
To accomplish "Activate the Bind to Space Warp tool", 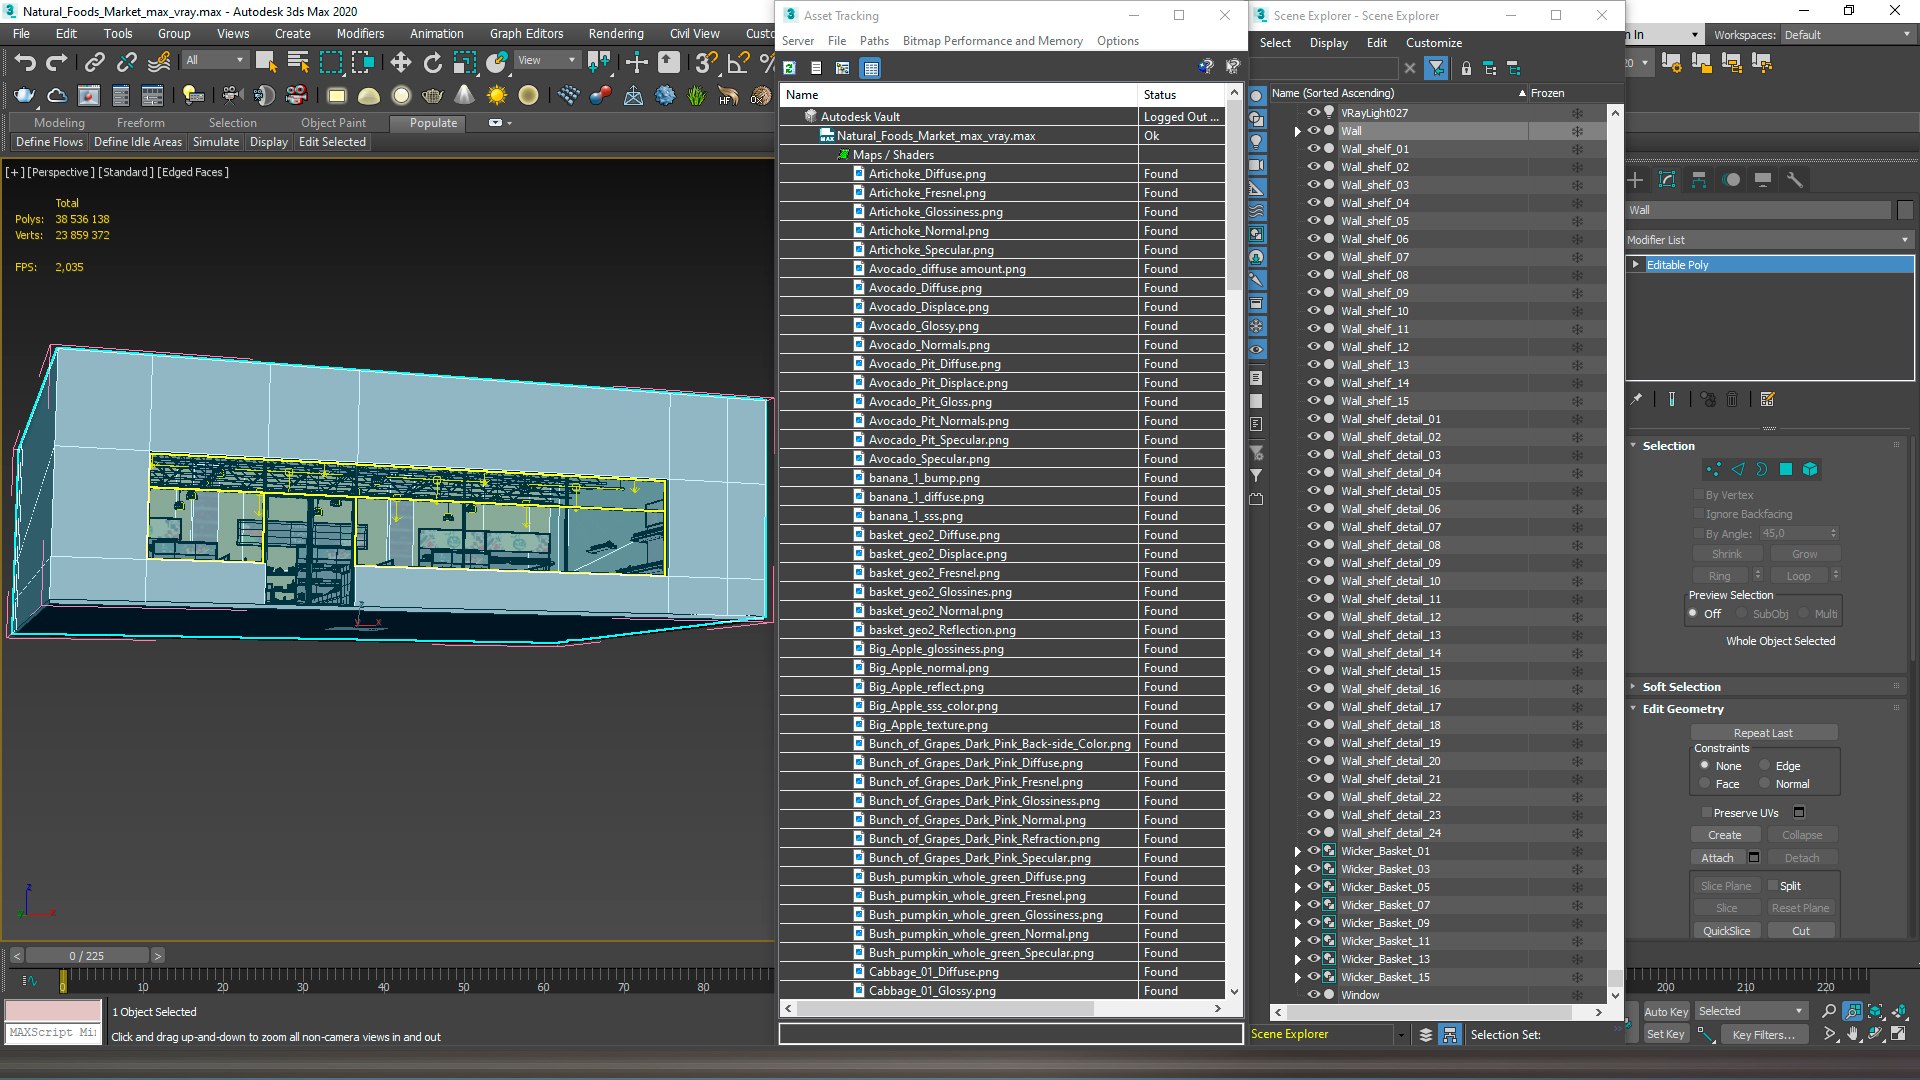I will pyautogui.click(x=158, y=62).
